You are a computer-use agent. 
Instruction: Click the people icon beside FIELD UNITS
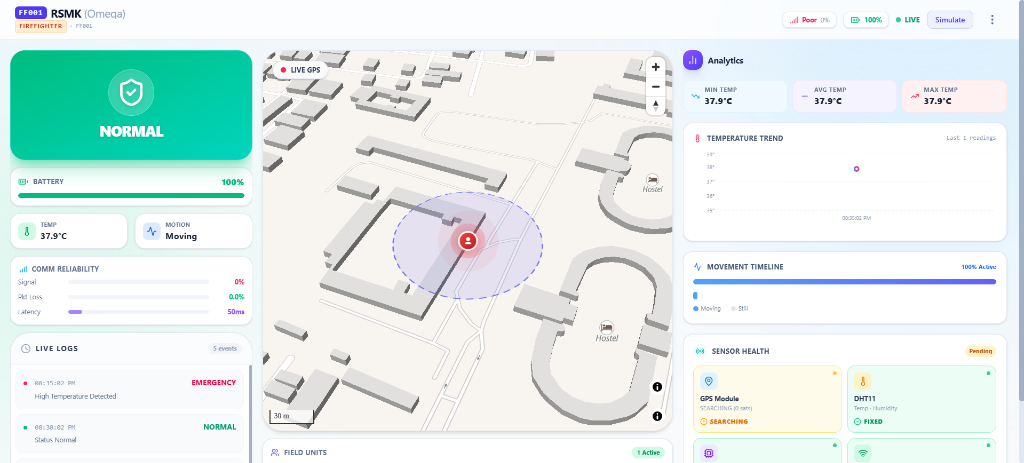click(x=275, y=453)
